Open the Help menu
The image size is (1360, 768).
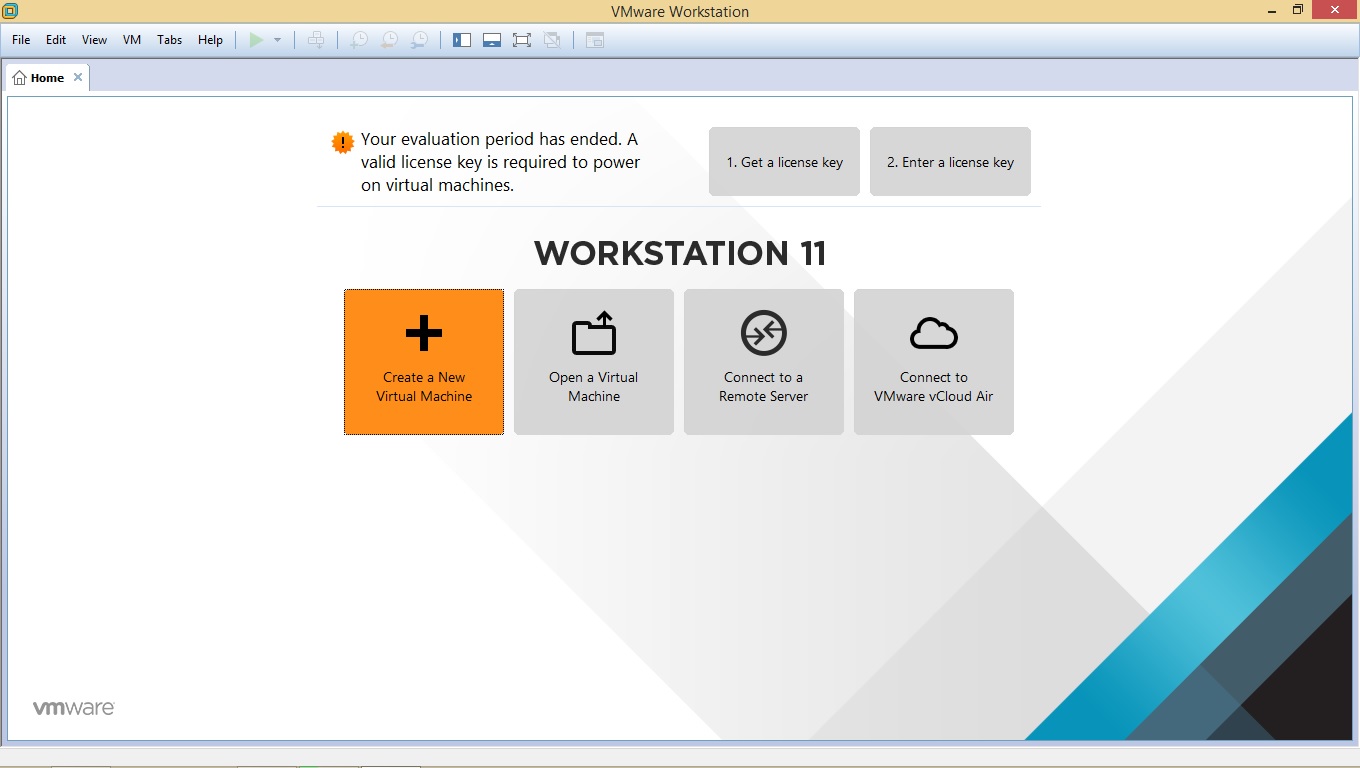(x=210, y=40)
